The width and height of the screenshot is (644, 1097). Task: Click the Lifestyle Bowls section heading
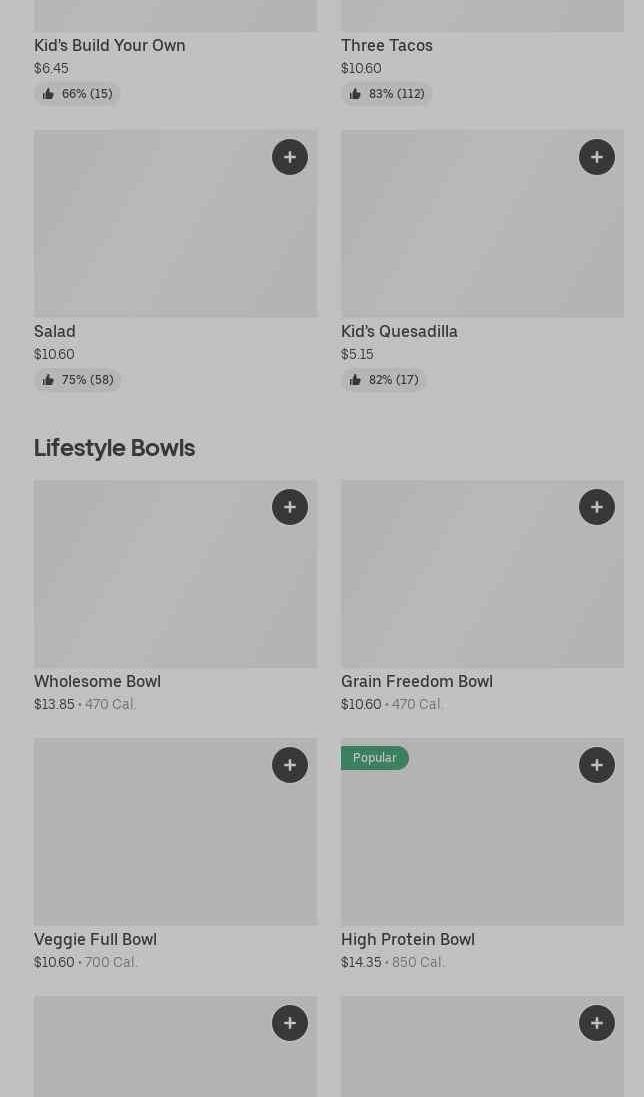pos(114,447)
